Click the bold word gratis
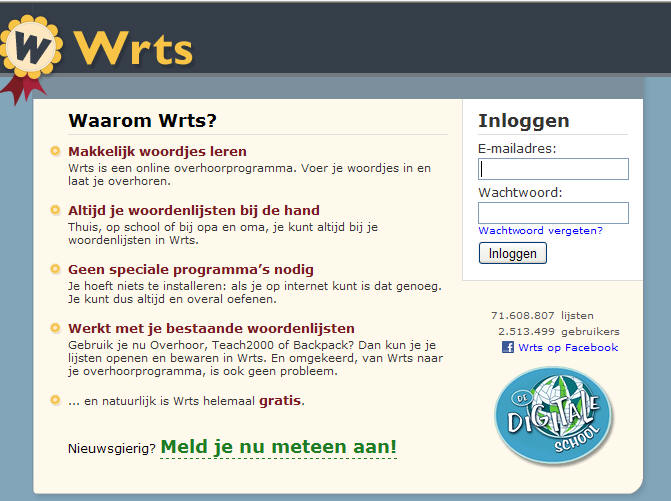671x501 pixels. point(280,400)
